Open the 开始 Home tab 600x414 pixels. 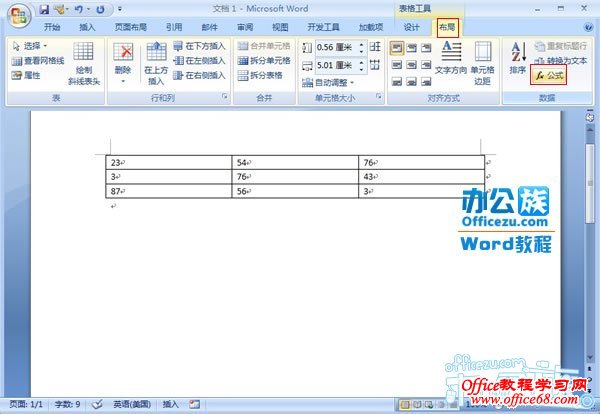pos(52,27)
